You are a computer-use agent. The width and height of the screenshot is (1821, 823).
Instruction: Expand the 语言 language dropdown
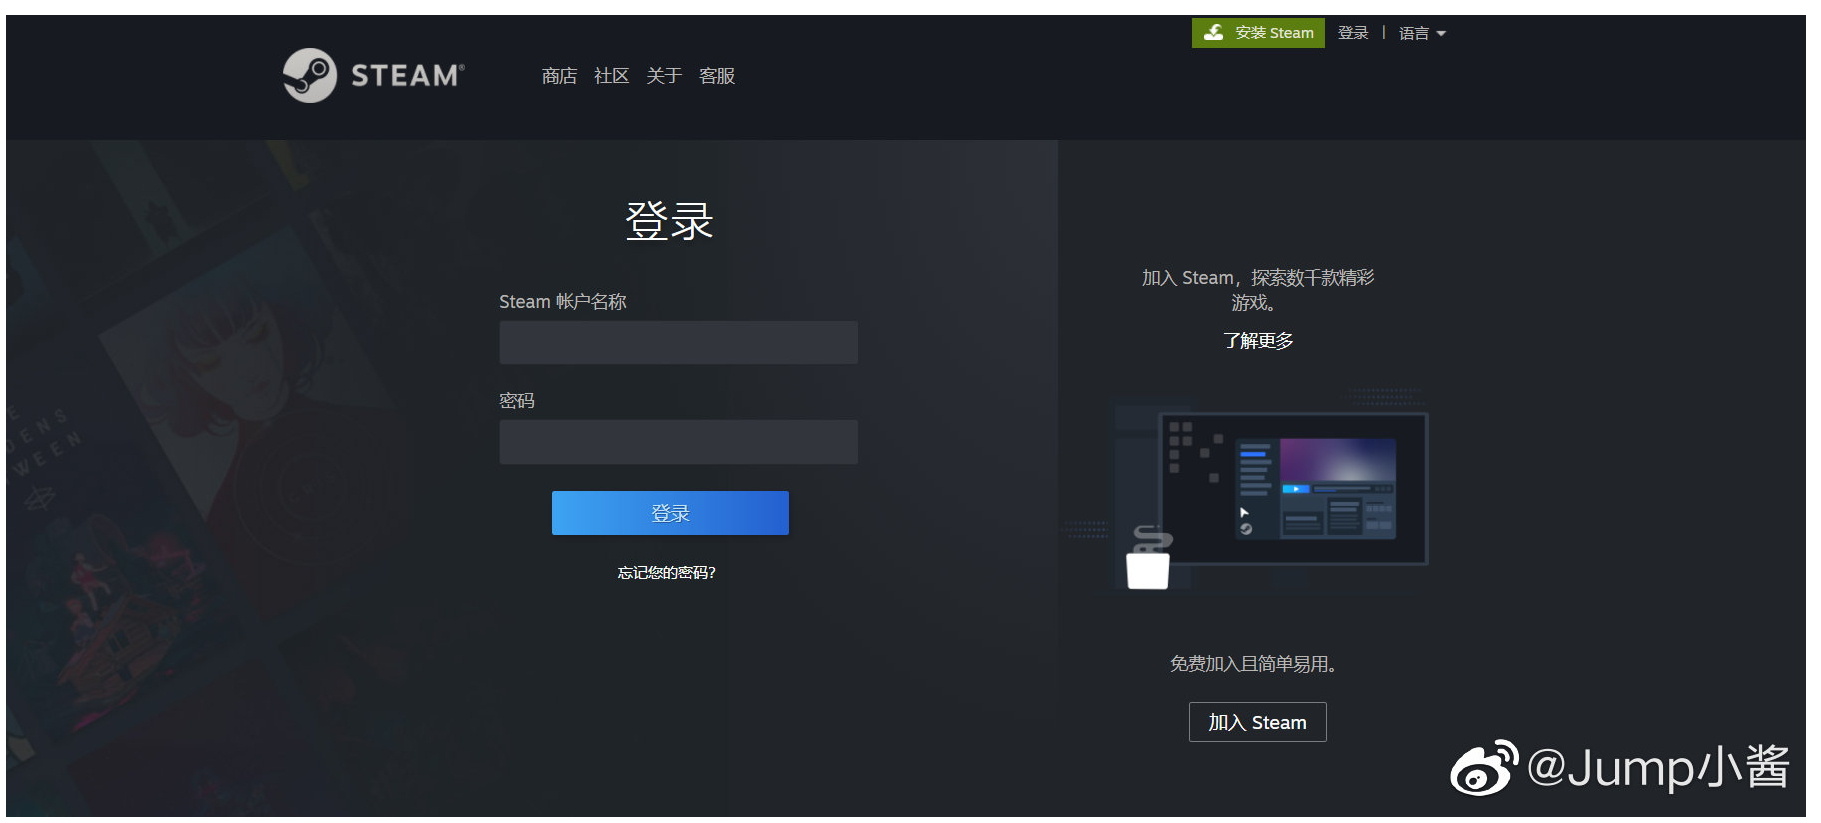click(x=1422, y=33)
